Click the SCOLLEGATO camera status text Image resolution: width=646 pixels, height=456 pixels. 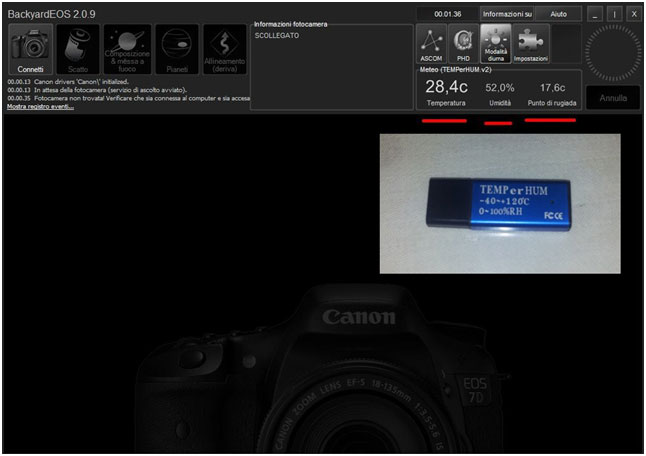(277, 35)
